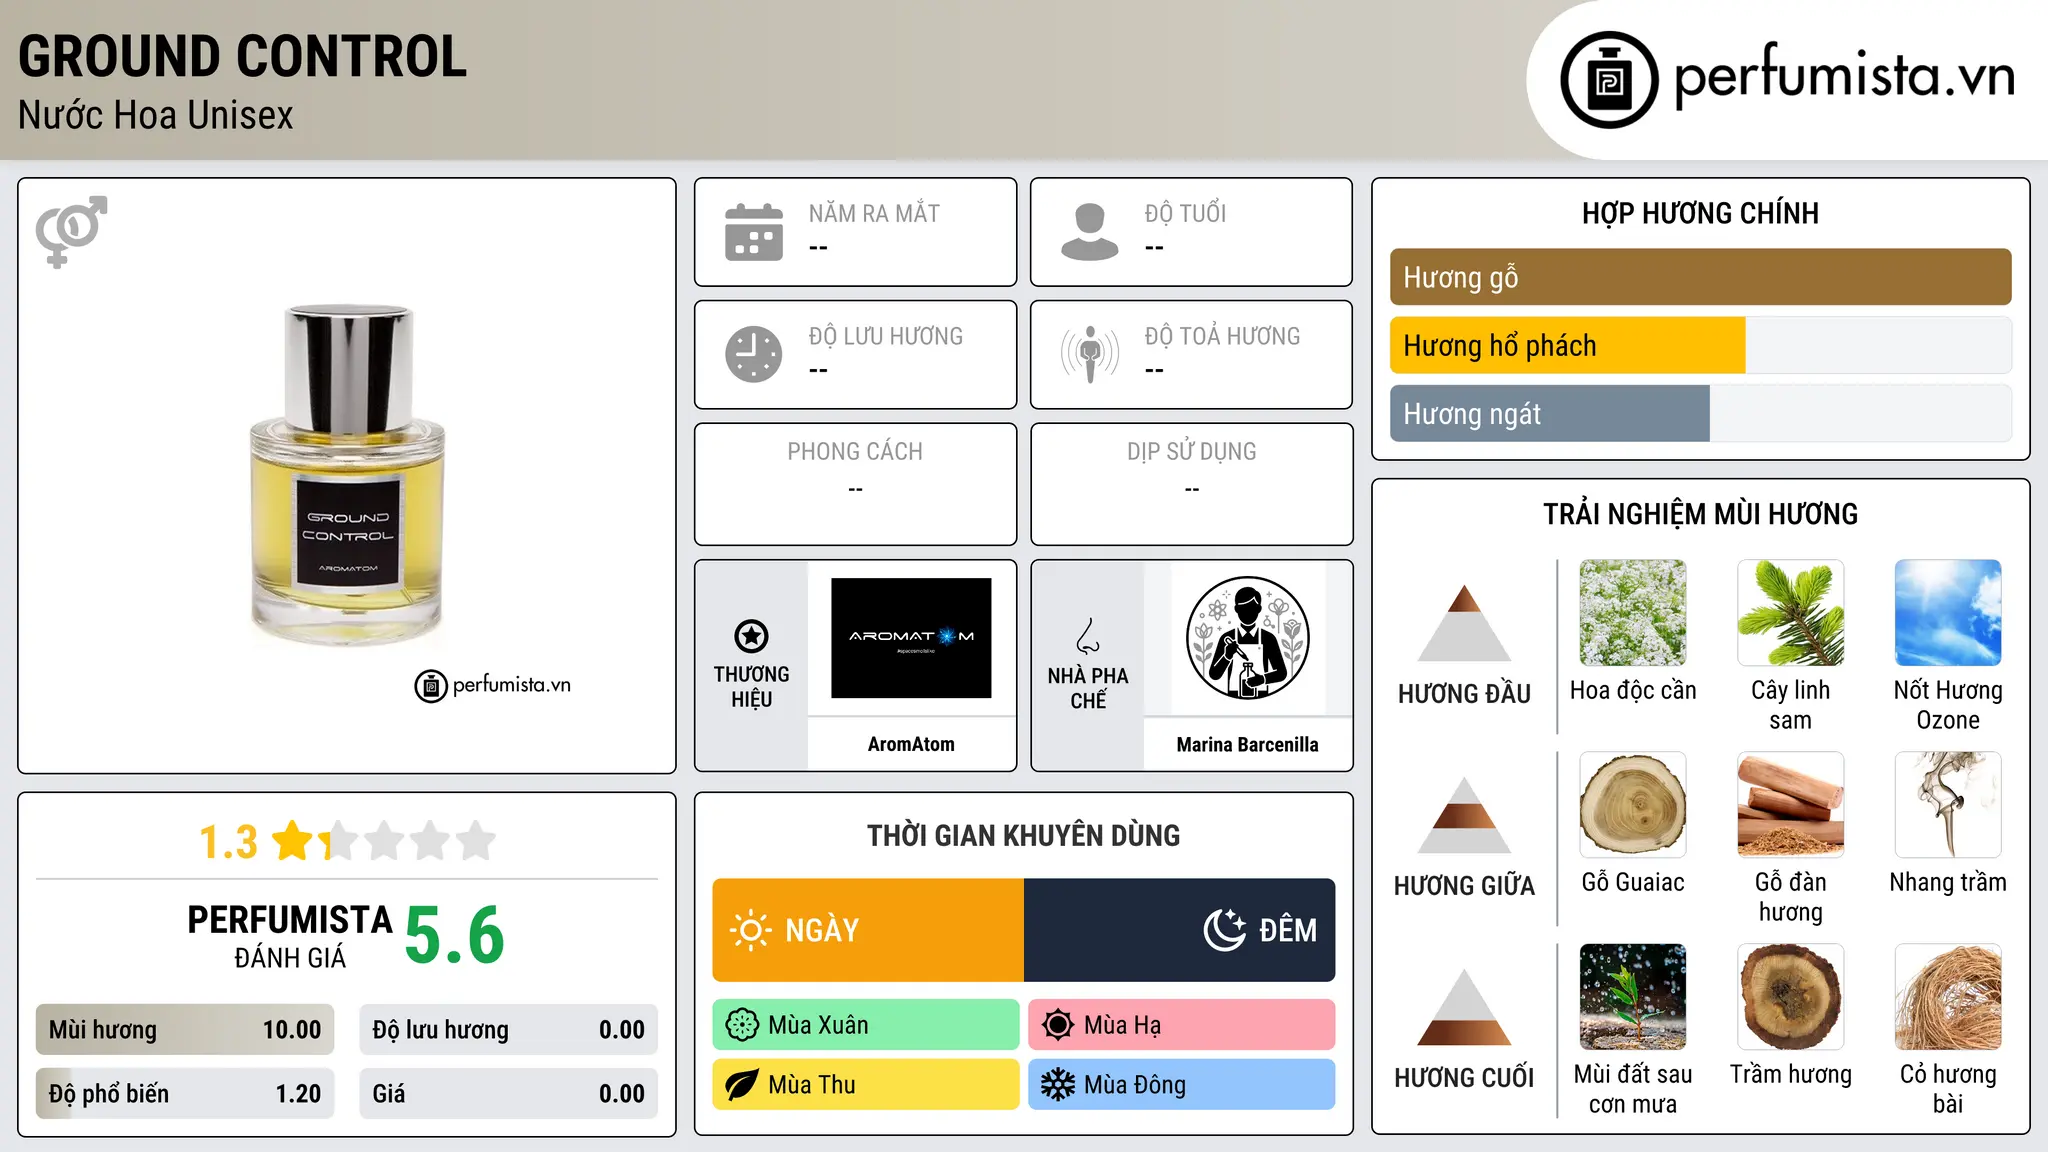Image resolution: width=2048 pixels, height=1152 pixels.
Task: Click the Hương ngát accord bar
Action: [x=1700, y=413]
